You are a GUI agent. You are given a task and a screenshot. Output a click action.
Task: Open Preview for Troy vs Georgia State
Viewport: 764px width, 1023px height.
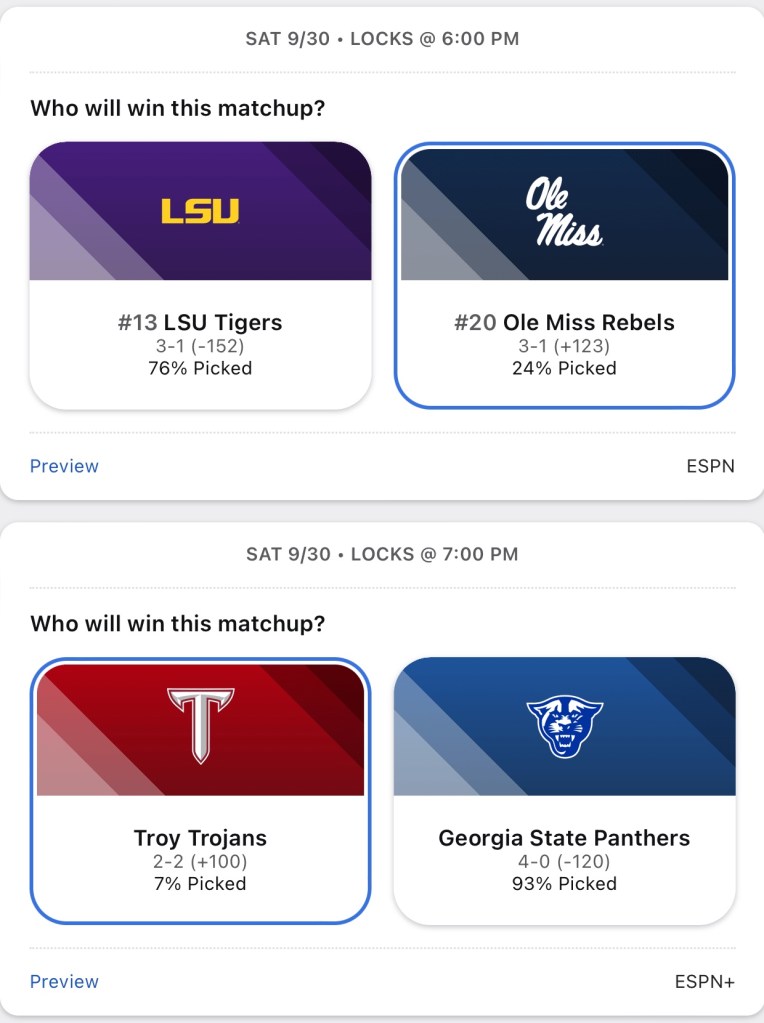64,981
